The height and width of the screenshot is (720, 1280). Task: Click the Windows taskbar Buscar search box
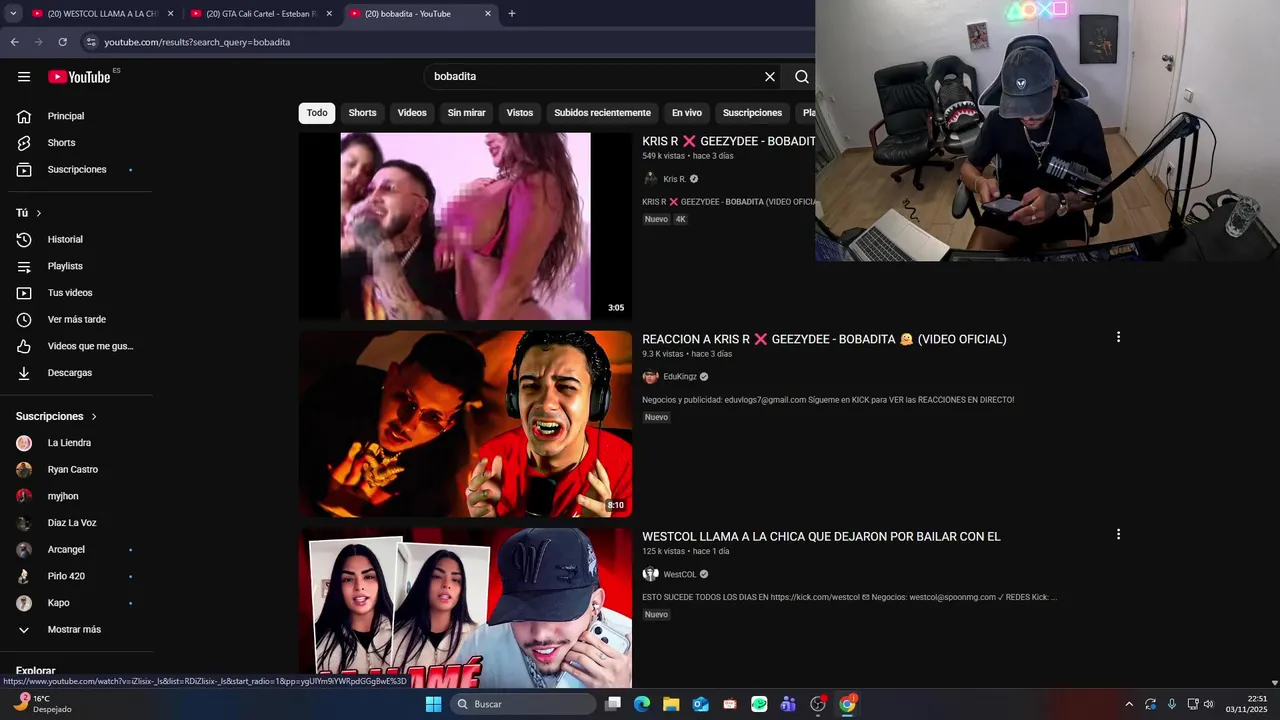click(521, 704)
